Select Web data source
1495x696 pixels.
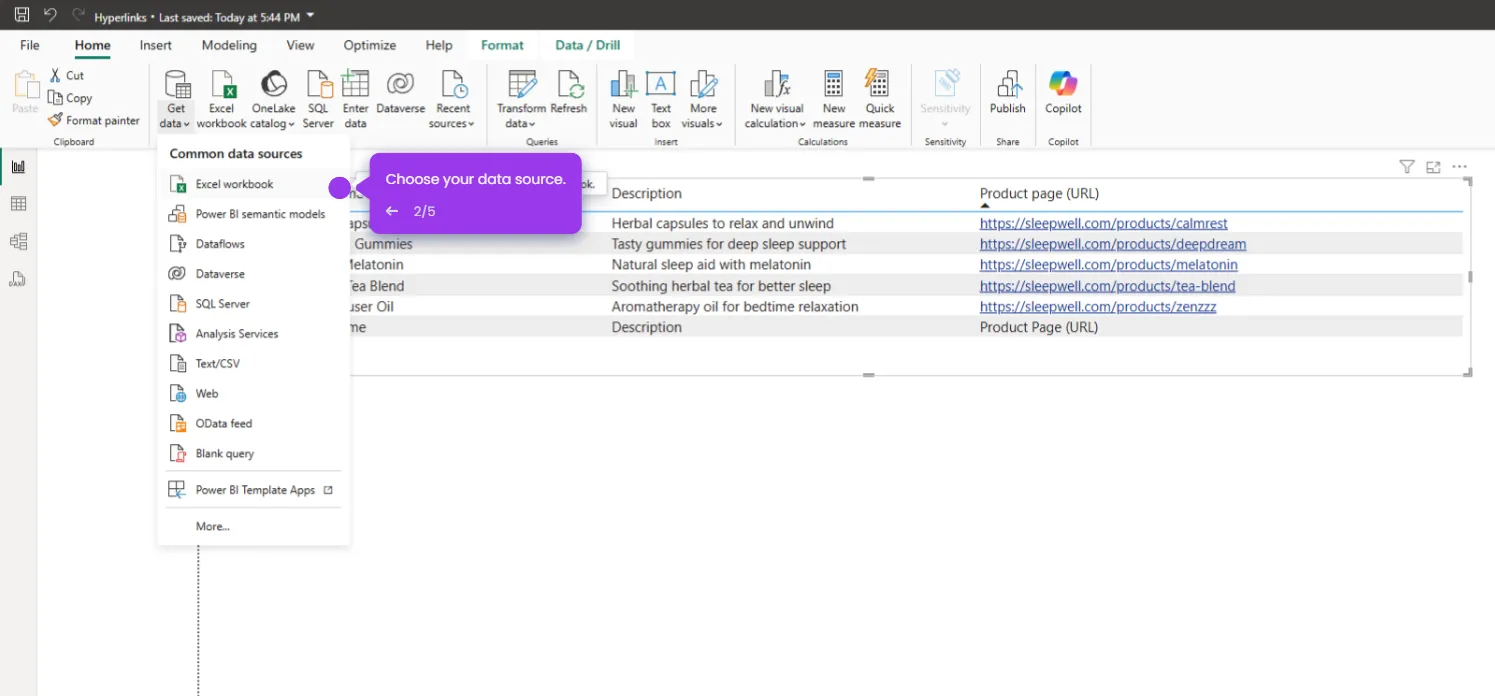[x=253, y=394]
